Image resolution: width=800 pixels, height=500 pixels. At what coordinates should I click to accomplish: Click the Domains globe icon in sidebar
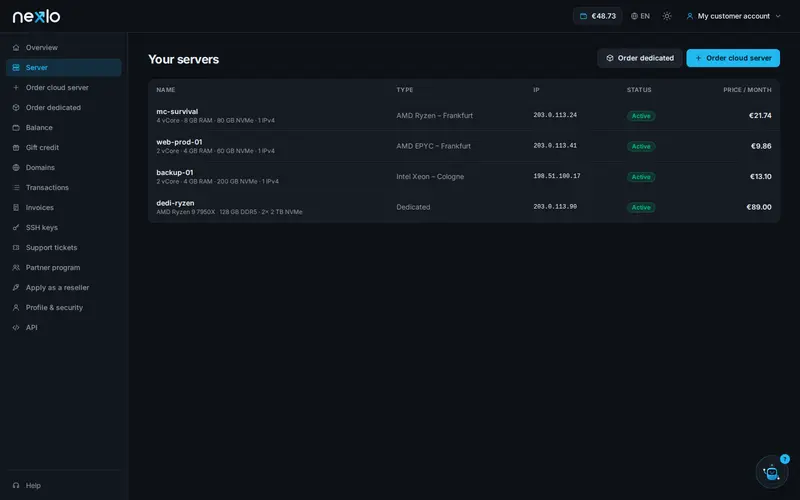point(16,167)
